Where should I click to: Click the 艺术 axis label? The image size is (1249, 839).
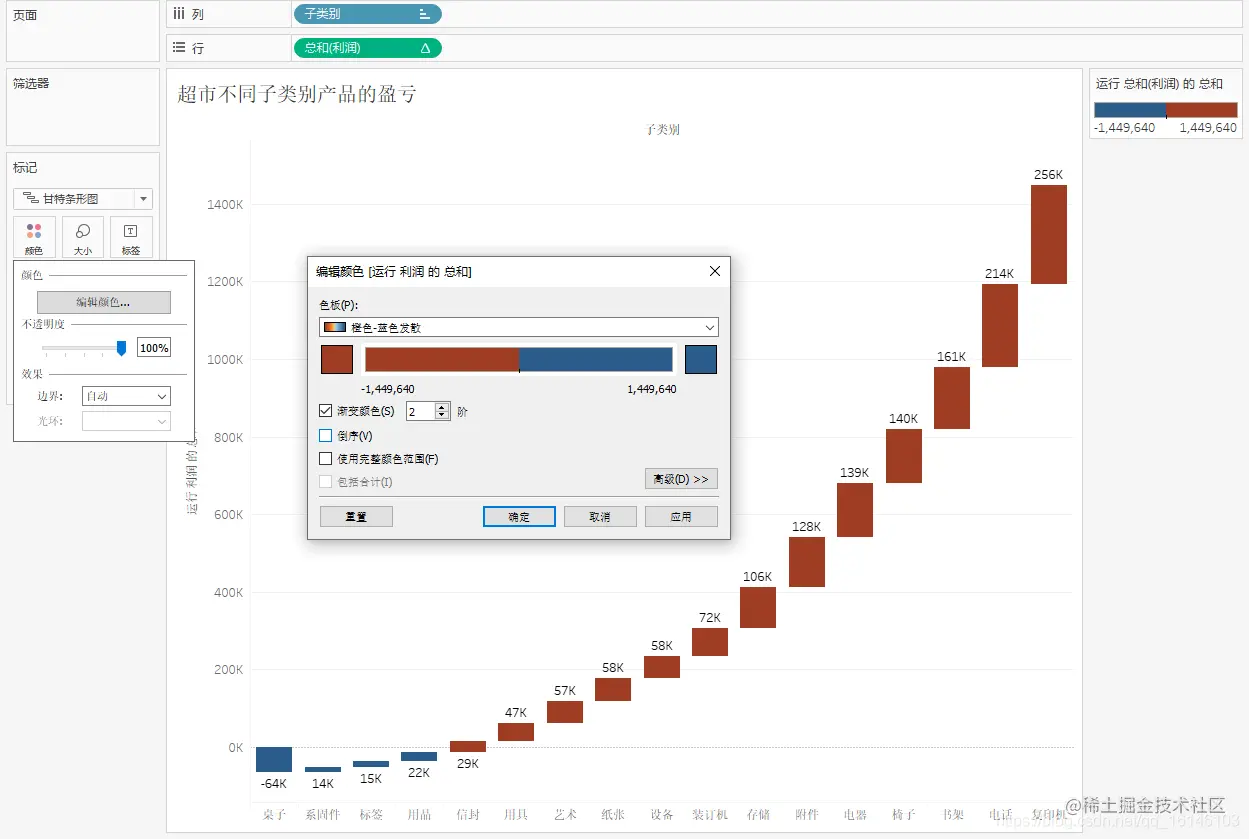(x=565, y=815)
